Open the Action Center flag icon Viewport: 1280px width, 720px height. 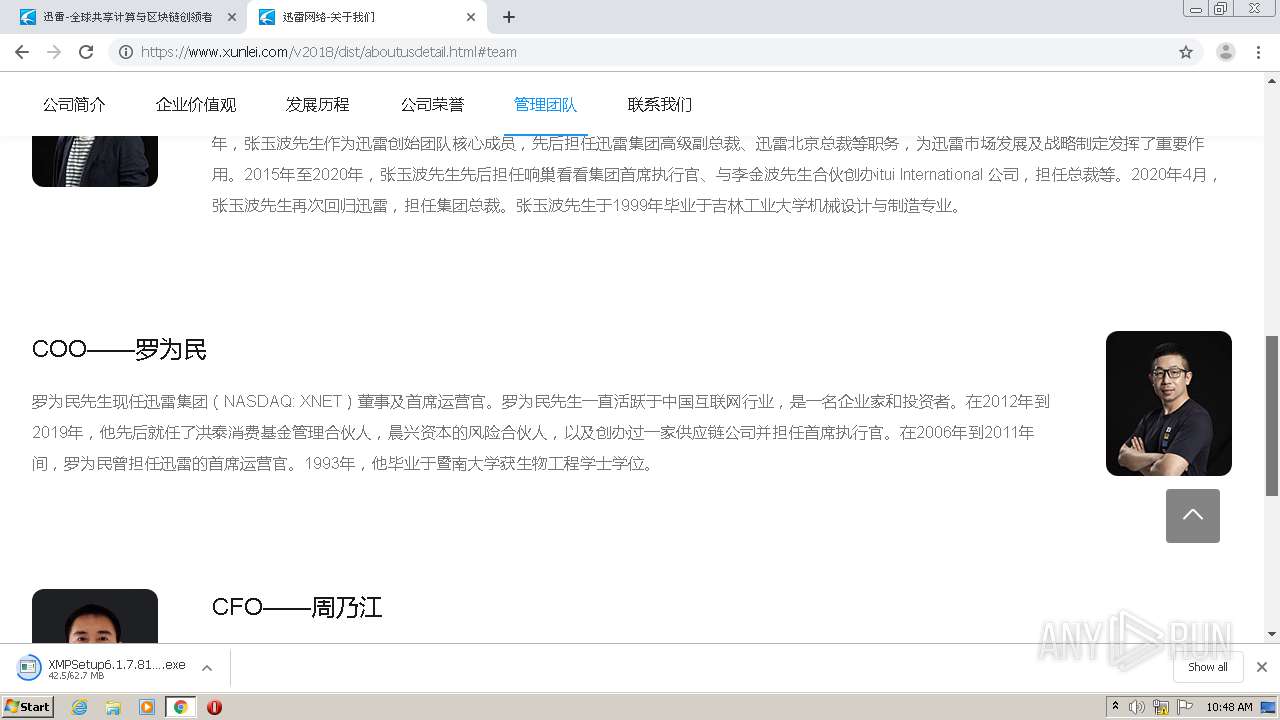1185,707
